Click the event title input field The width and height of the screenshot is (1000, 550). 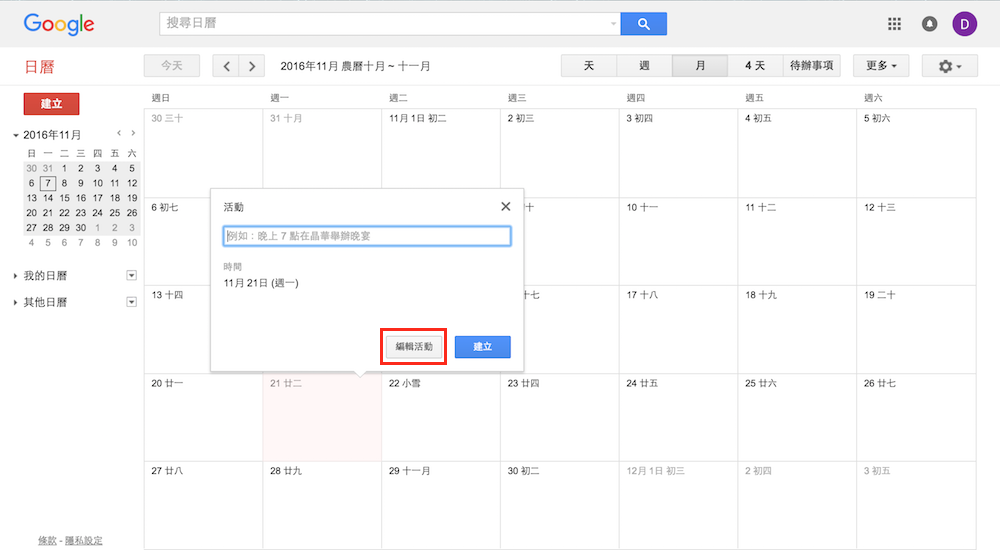[x=367, y=236]
